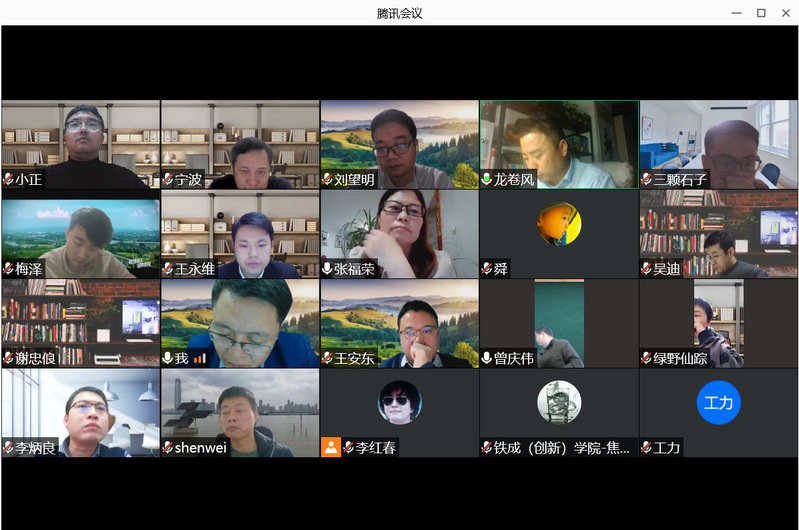Click the active green mic icon of 龙卷风
This screenshot has height=530, width=799.
(487, 180)
